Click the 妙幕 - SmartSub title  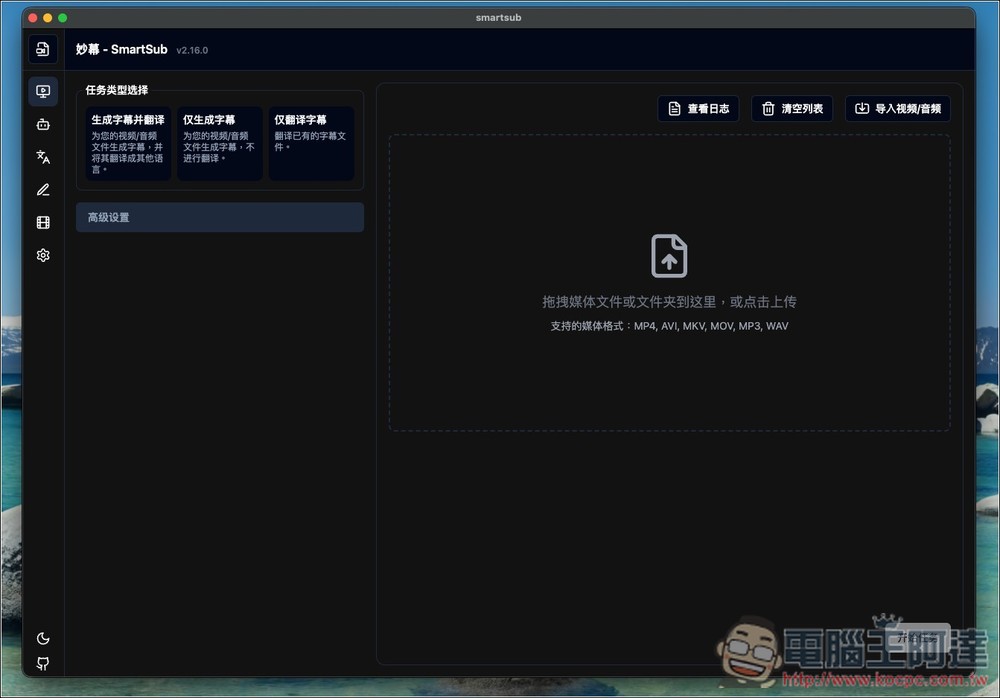click(x=121, y=49)
